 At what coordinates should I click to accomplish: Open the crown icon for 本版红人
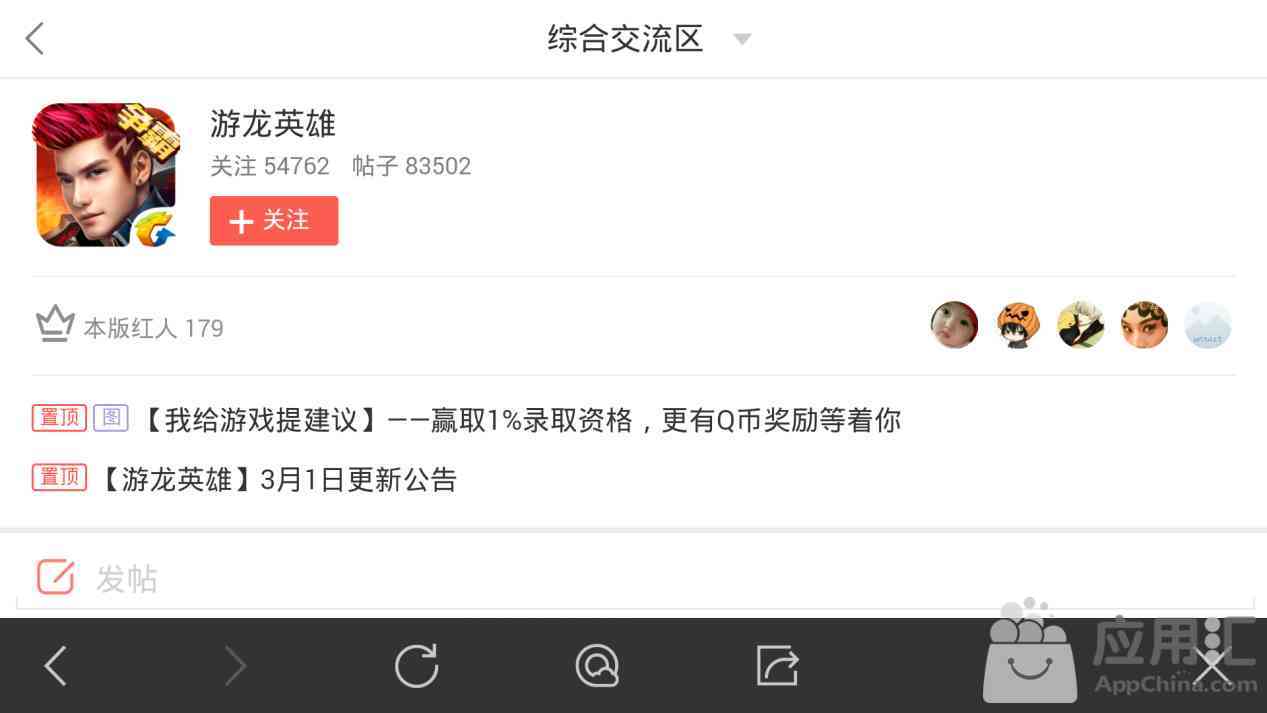click(55, 324)
